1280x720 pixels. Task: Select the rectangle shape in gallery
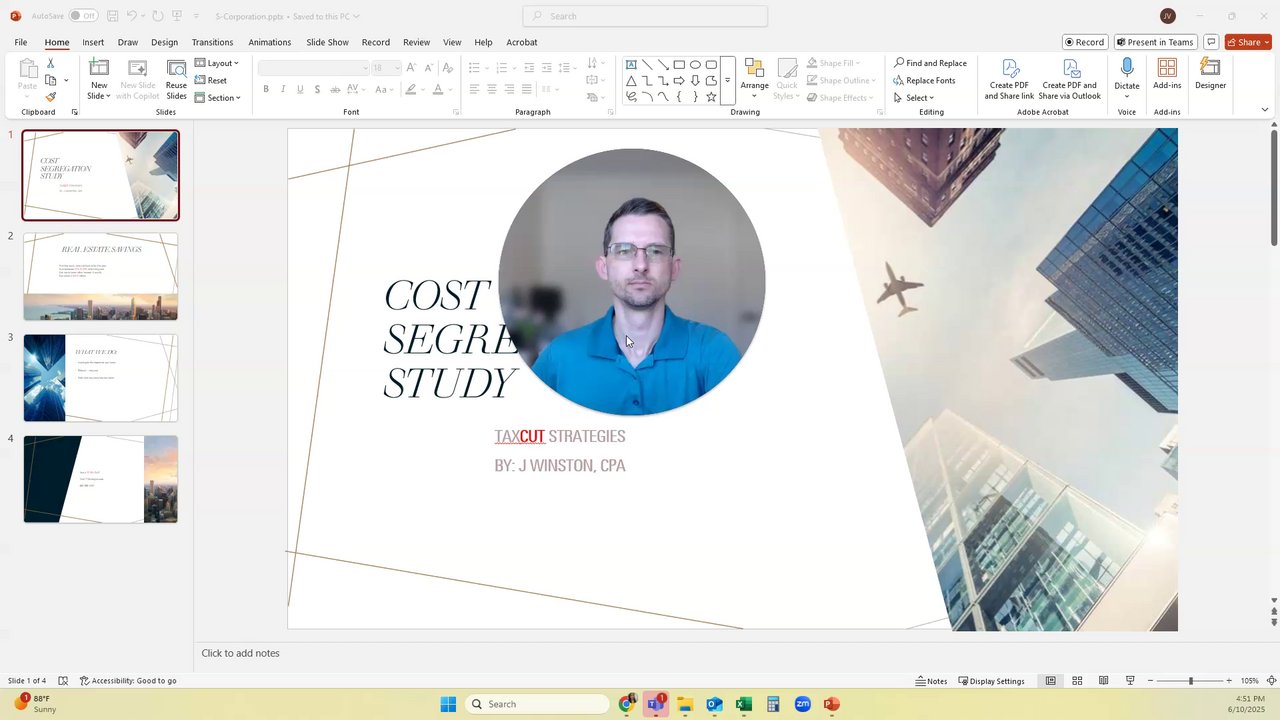tap(679, 64)
